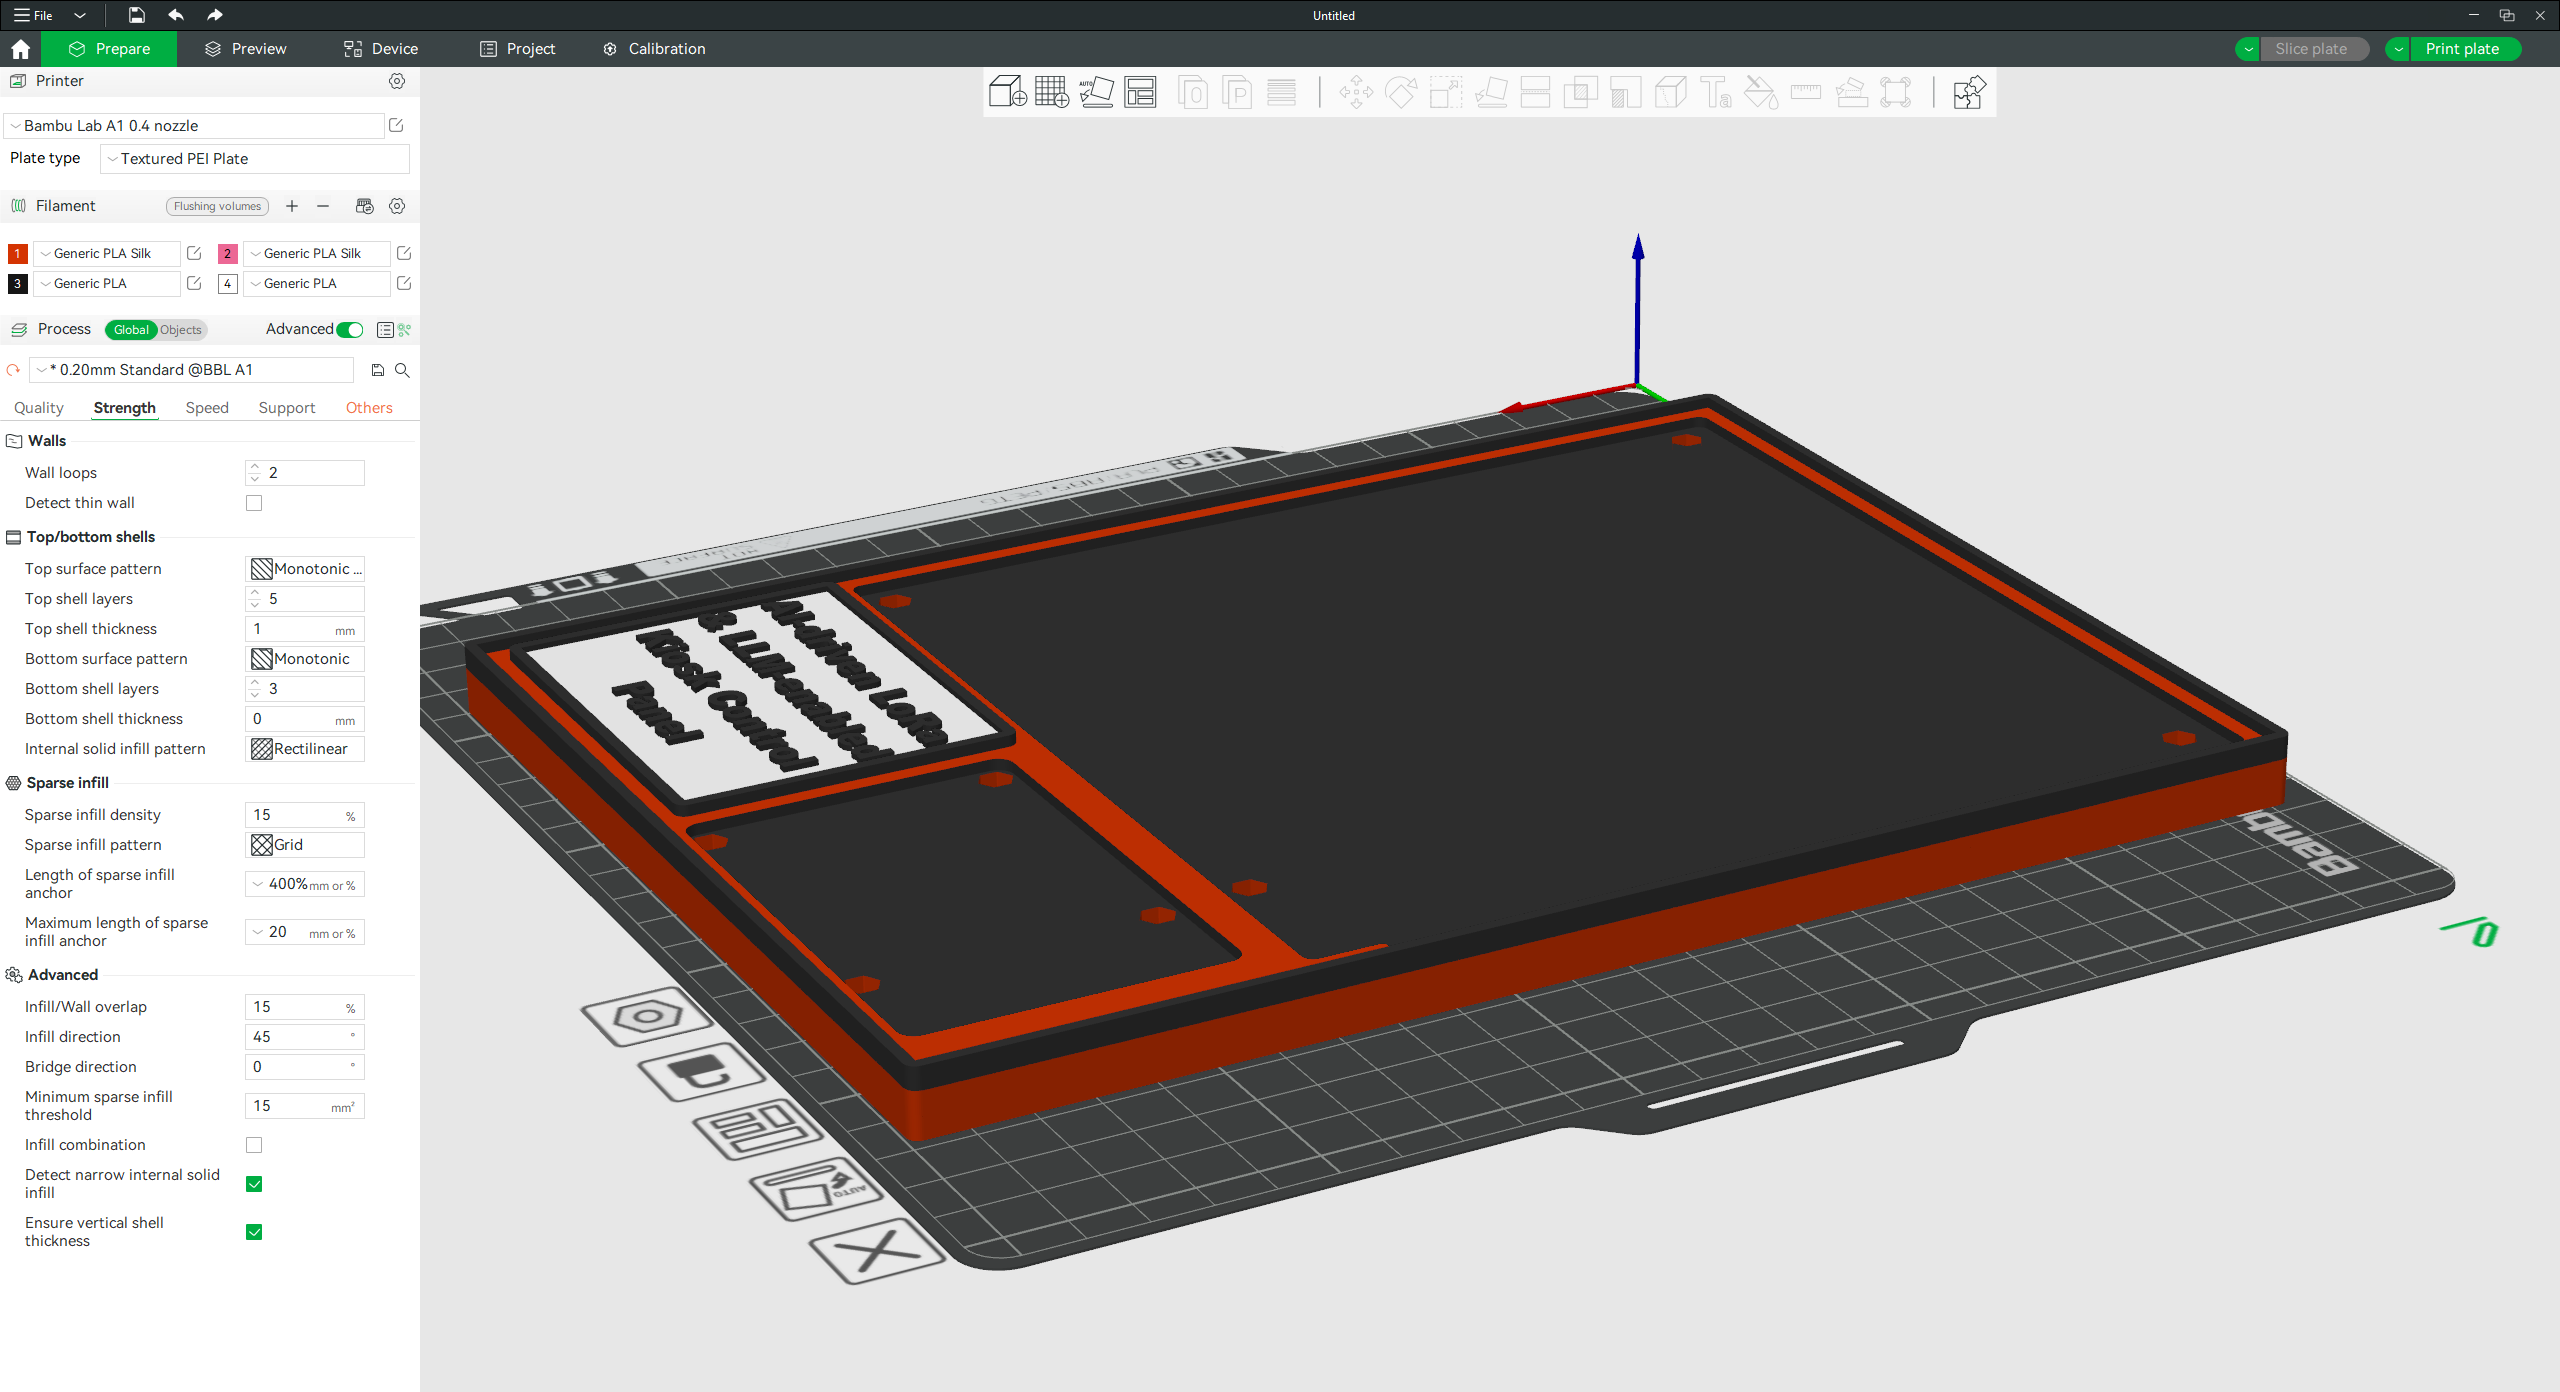The image size is (2560, 1392).
Task: Click the Add plate grid icon
Action: point(1051,93)
